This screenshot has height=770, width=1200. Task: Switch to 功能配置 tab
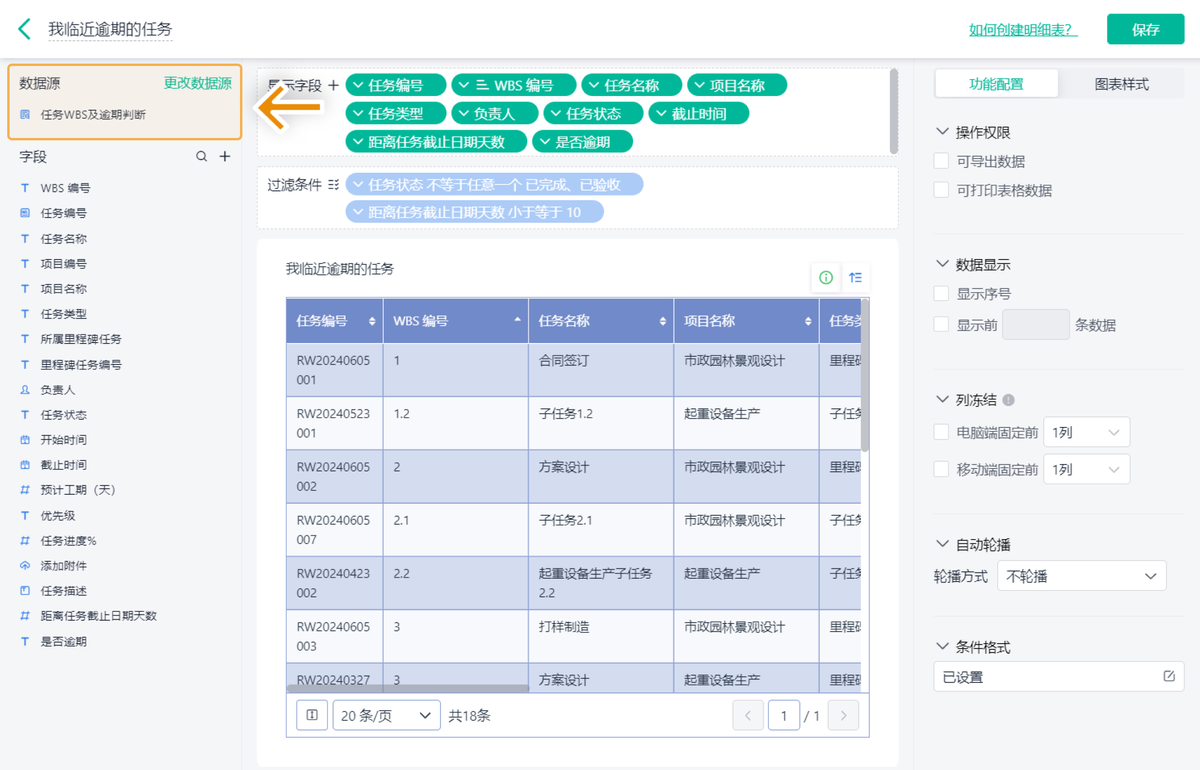coord(996,84)
